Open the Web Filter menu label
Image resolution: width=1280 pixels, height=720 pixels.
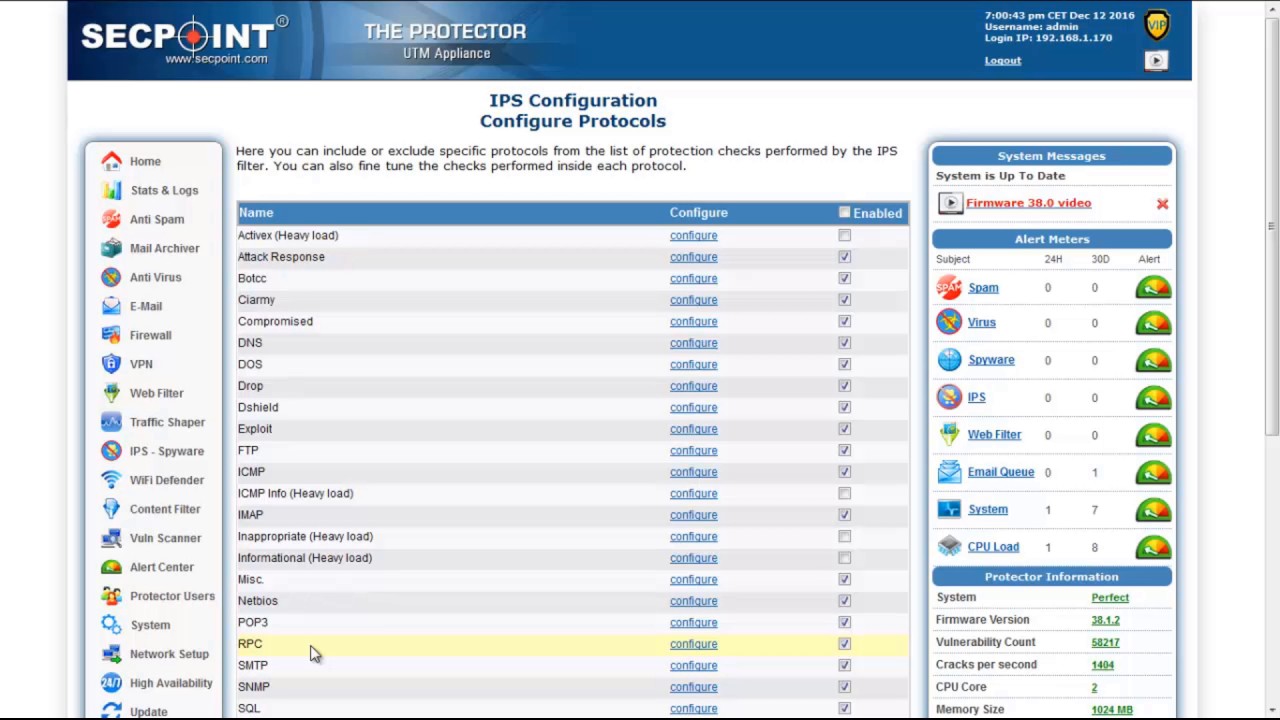156,393
